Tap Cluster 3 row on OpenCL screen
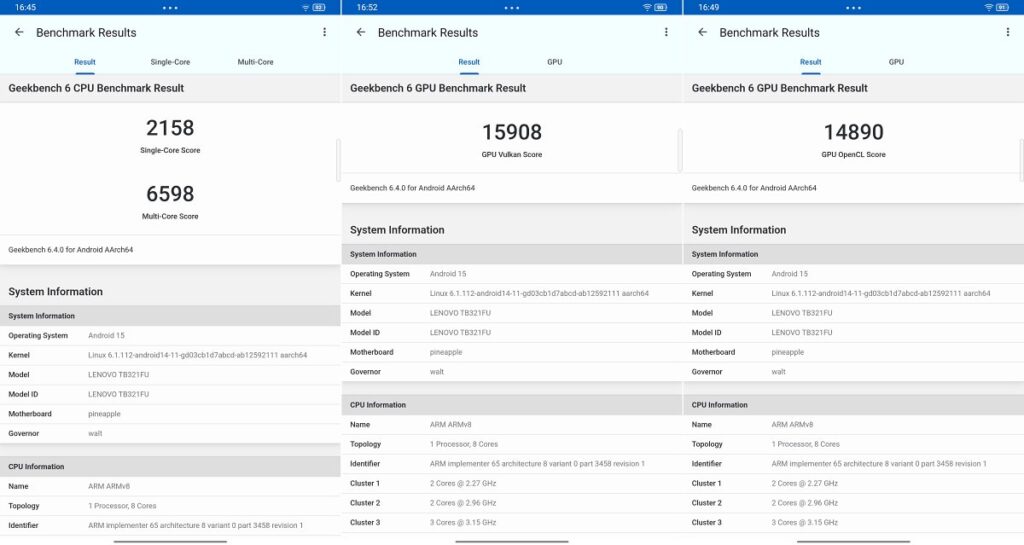Image resolution: width=1024 pixels, height=545 pixels. point(854,523)
